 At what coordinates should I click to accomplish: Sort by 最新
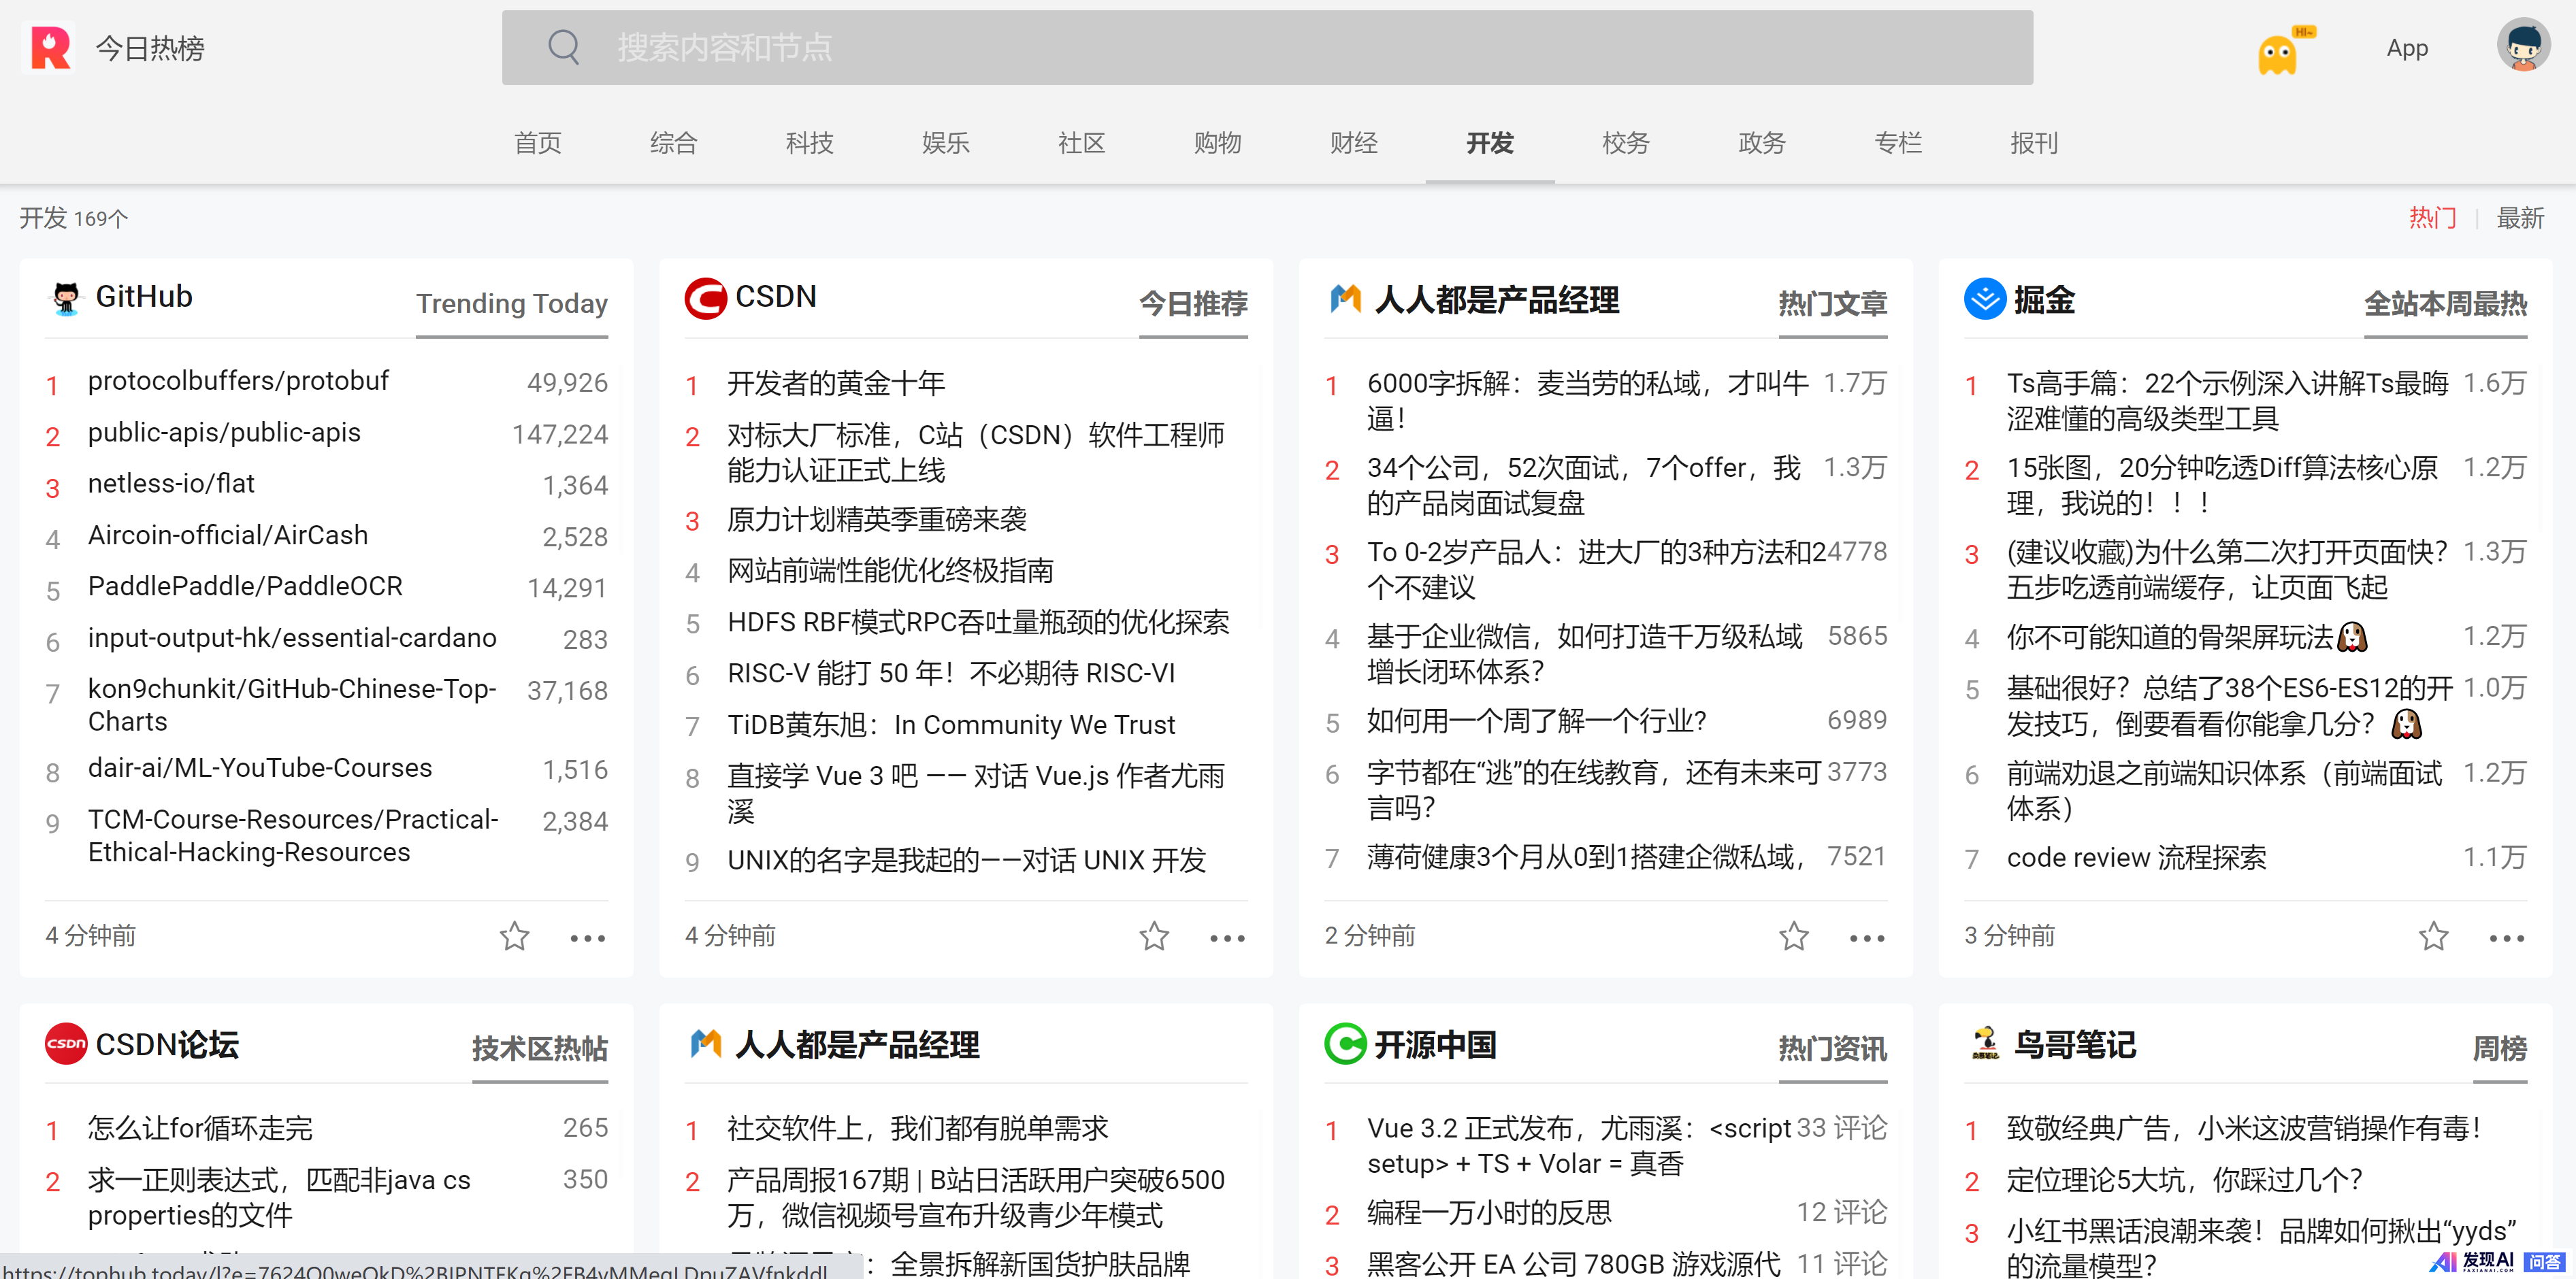(2521, 218)
